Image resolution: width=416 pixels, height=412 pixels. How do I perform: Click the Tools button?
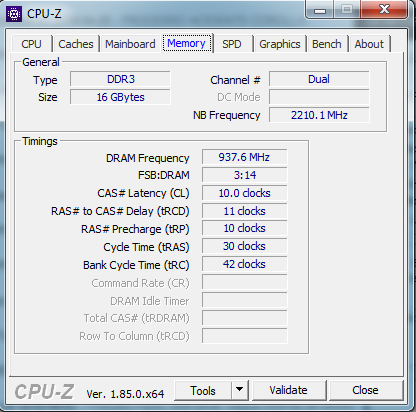pyautogui.click(x=203, y=390)
